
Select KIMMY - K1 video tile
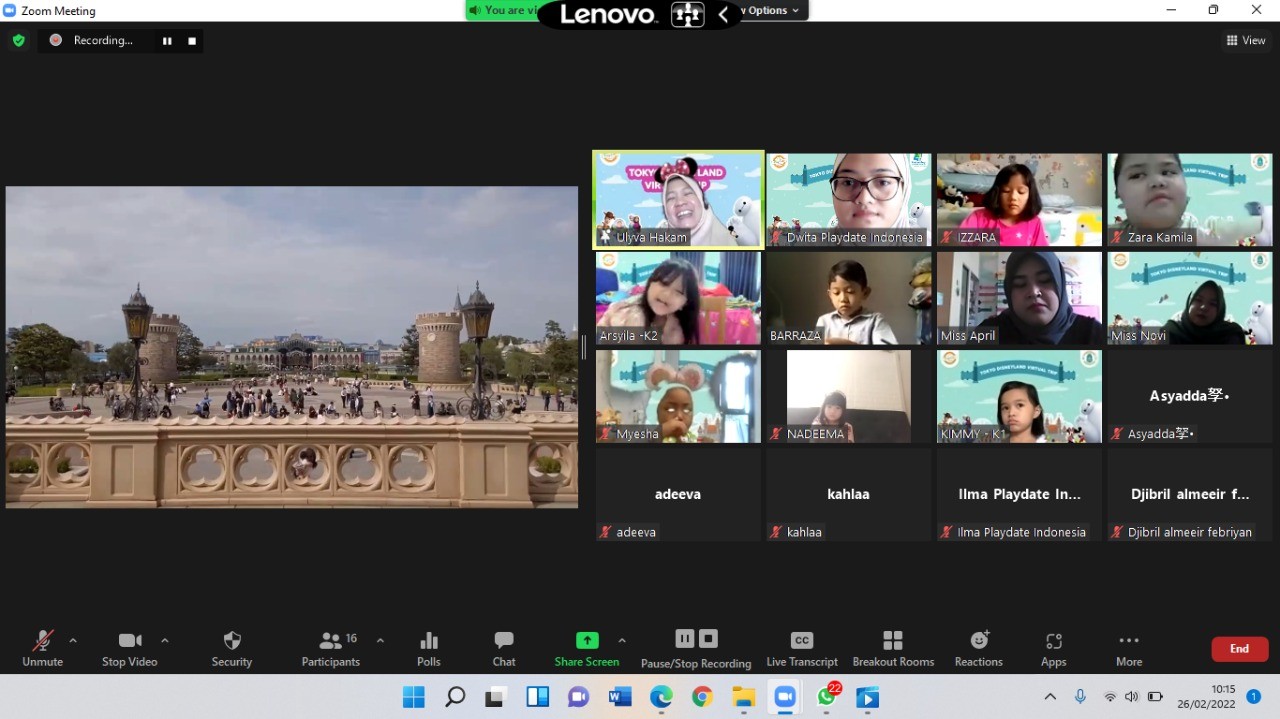pos(1019,396)
